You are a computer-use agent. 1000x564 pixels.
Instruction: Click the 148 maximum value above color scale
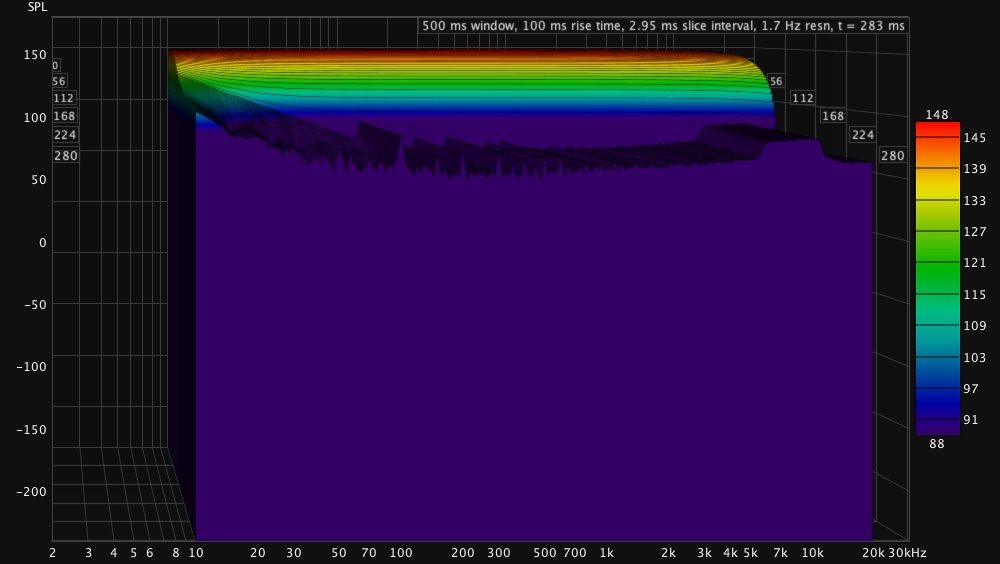click(x=937, y=115)
